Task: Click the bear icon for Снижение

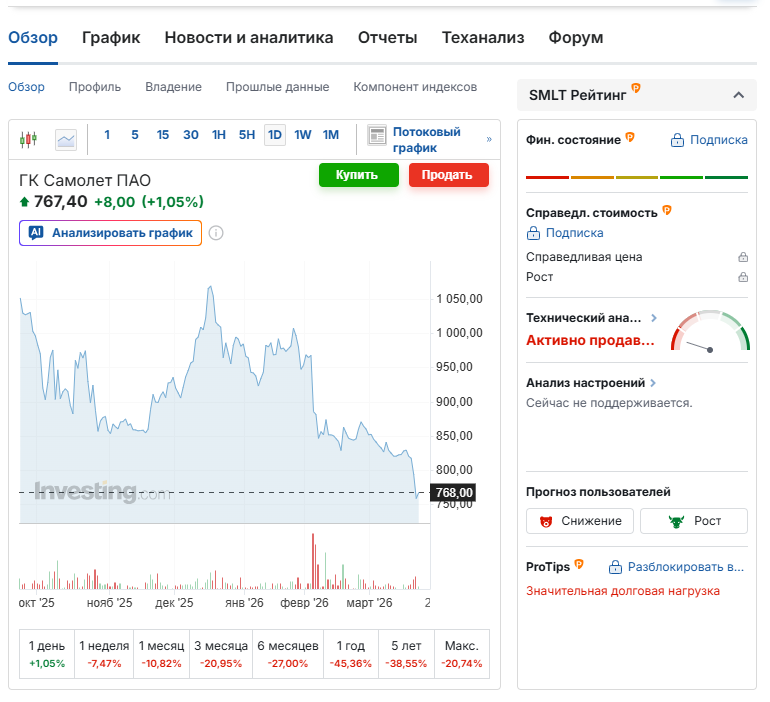Action: (x=546, y=521)
